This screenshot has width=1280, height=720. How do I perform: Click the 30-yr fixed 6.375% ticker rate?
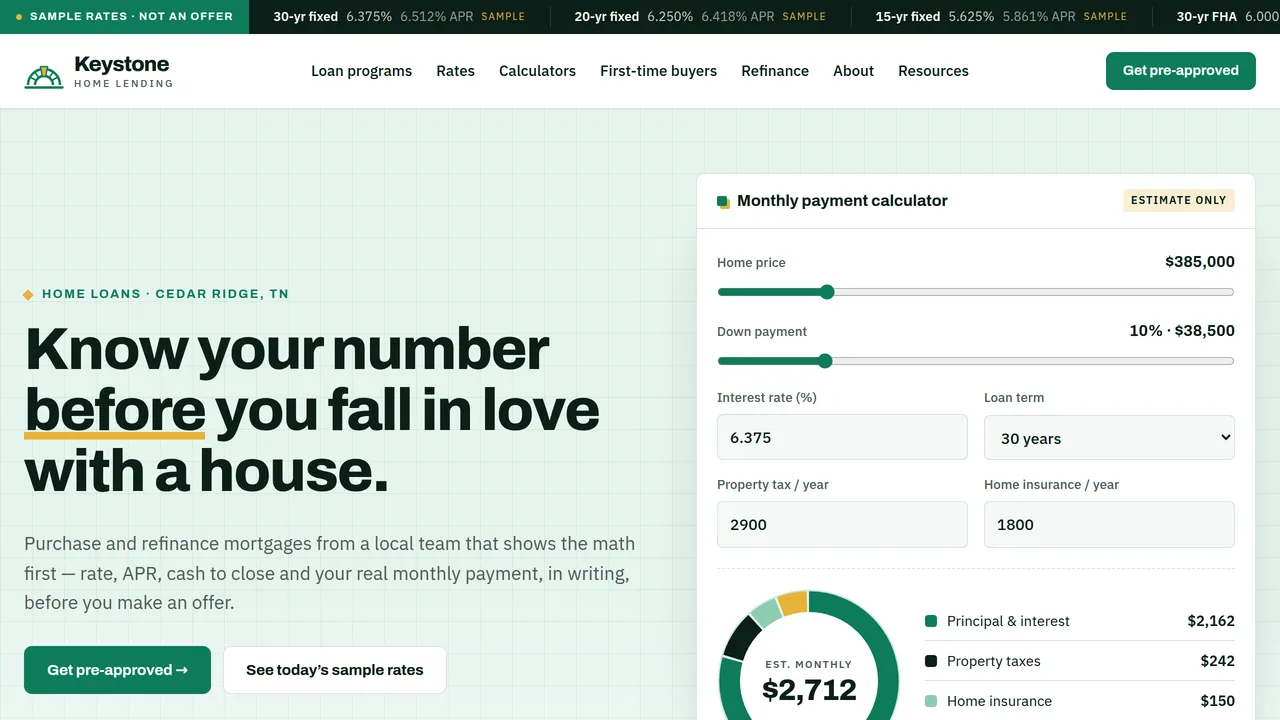point(401,17)
